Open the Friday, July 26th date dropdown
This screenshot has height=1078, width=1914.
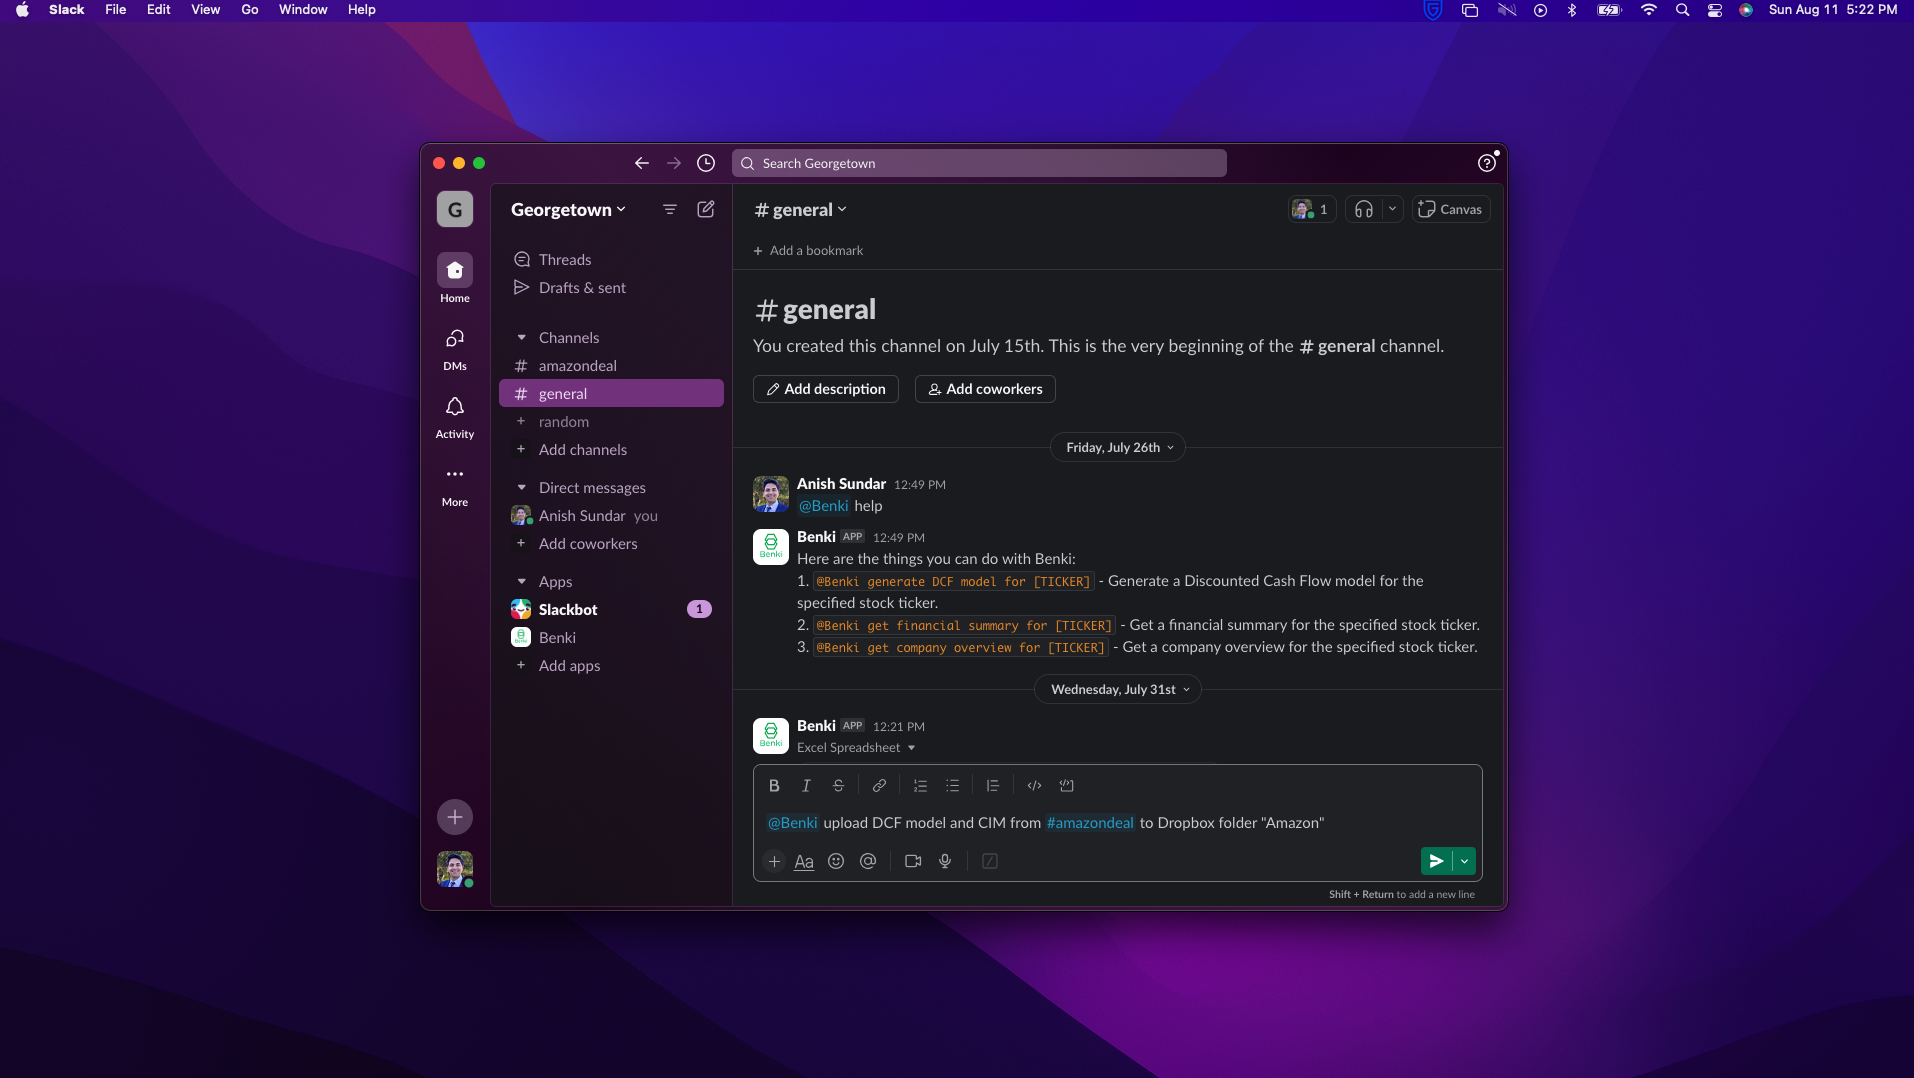[x=1118, y=448]
